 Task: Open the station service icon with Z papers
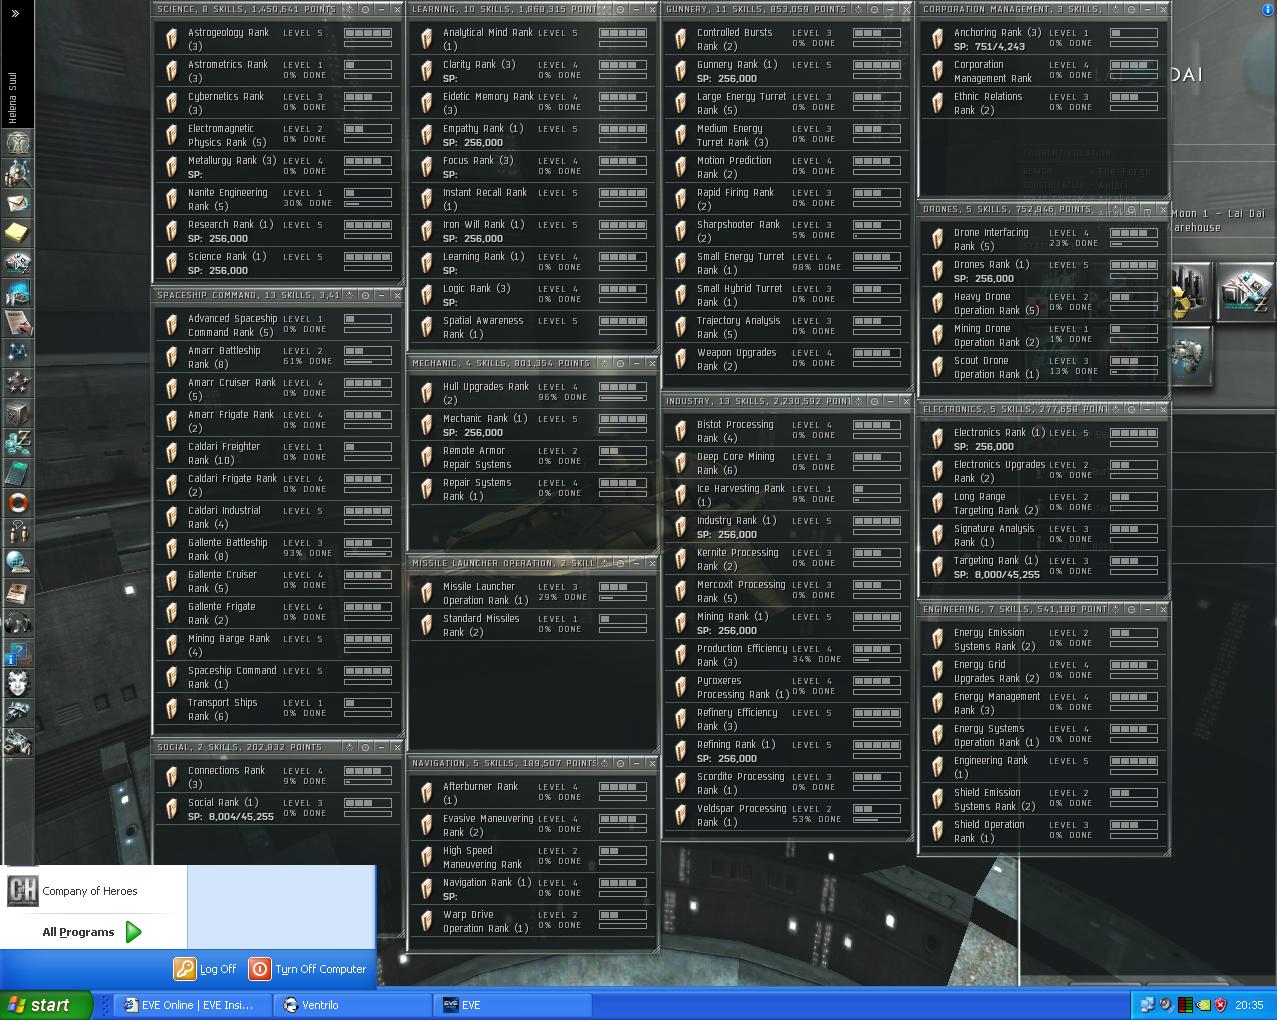(1244, 291)
